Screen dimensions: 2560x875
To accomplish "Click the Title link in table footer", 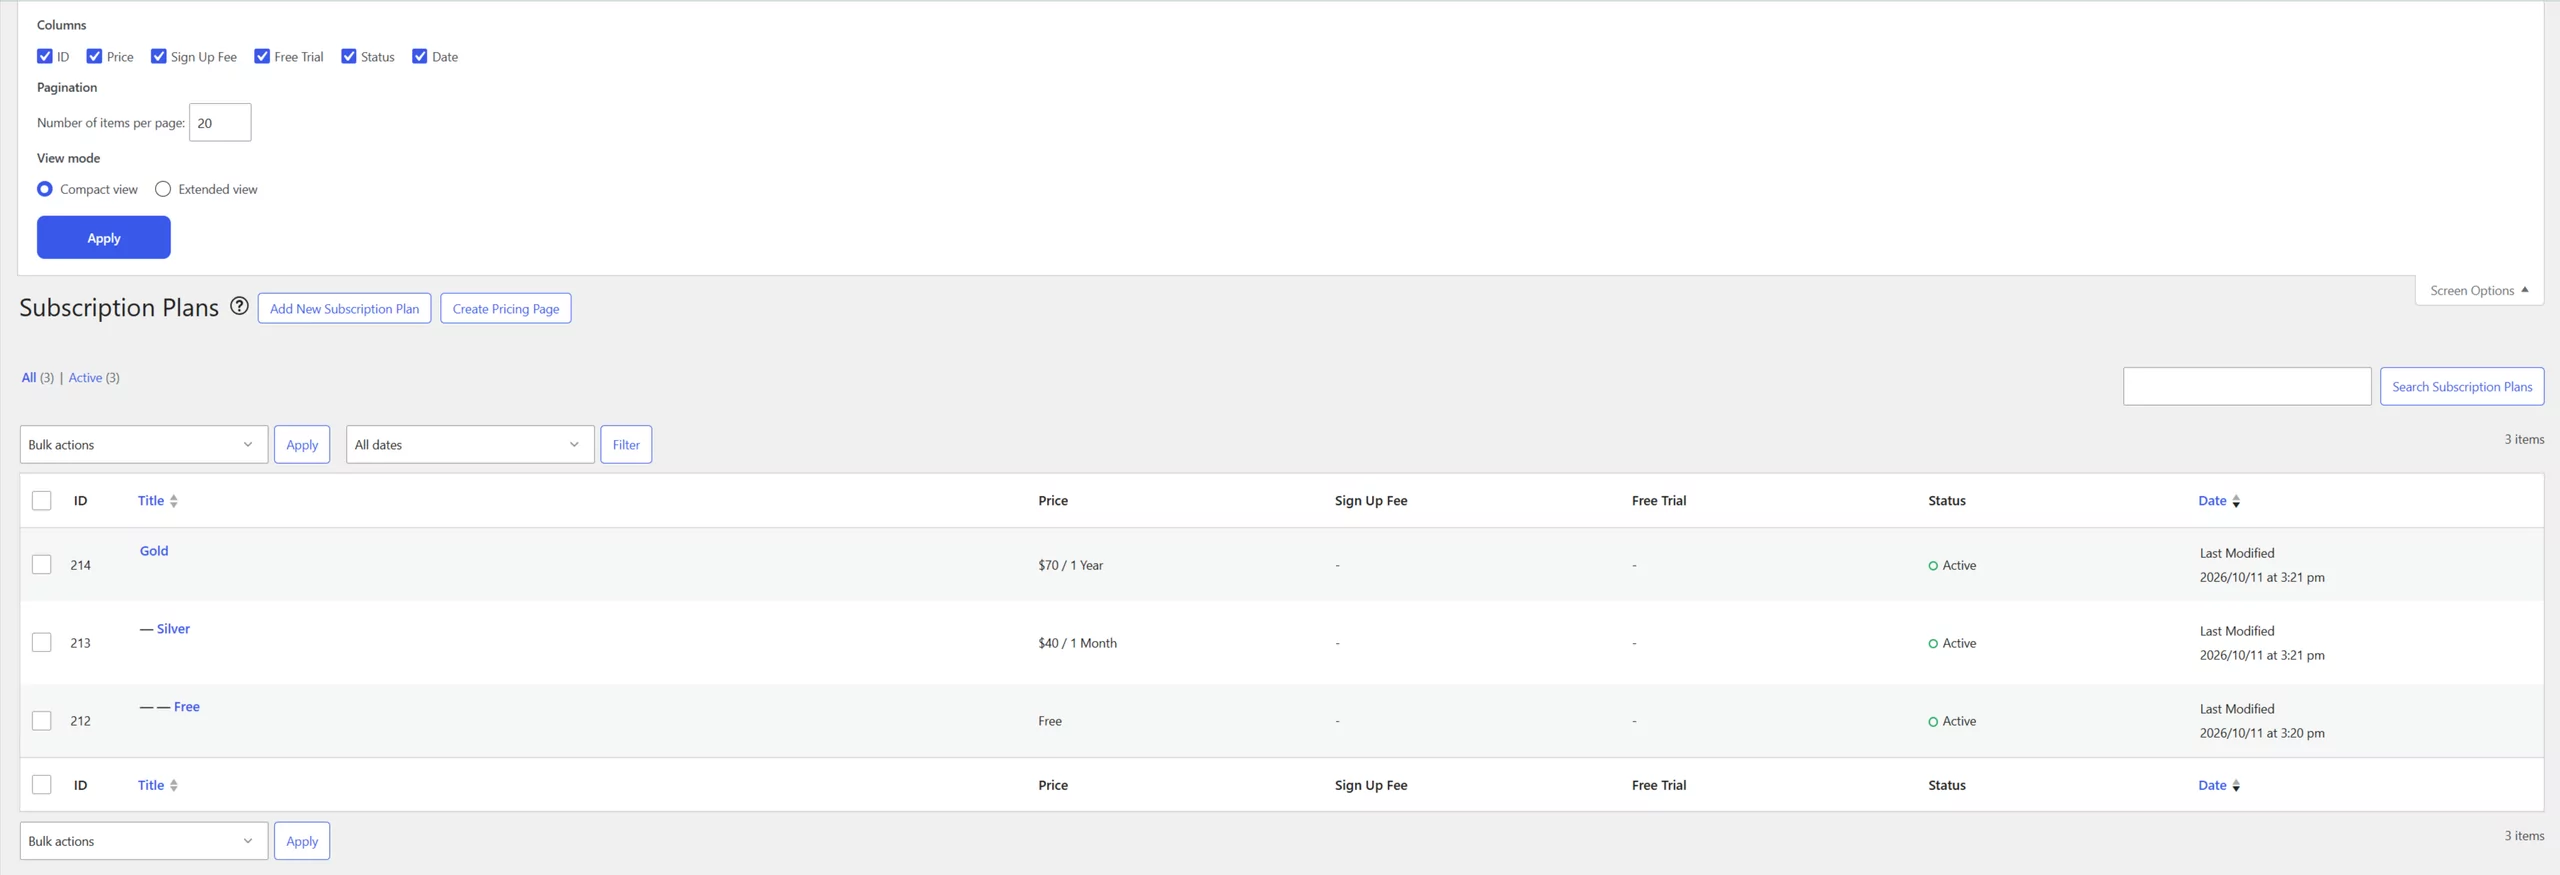I will point(151,785).
